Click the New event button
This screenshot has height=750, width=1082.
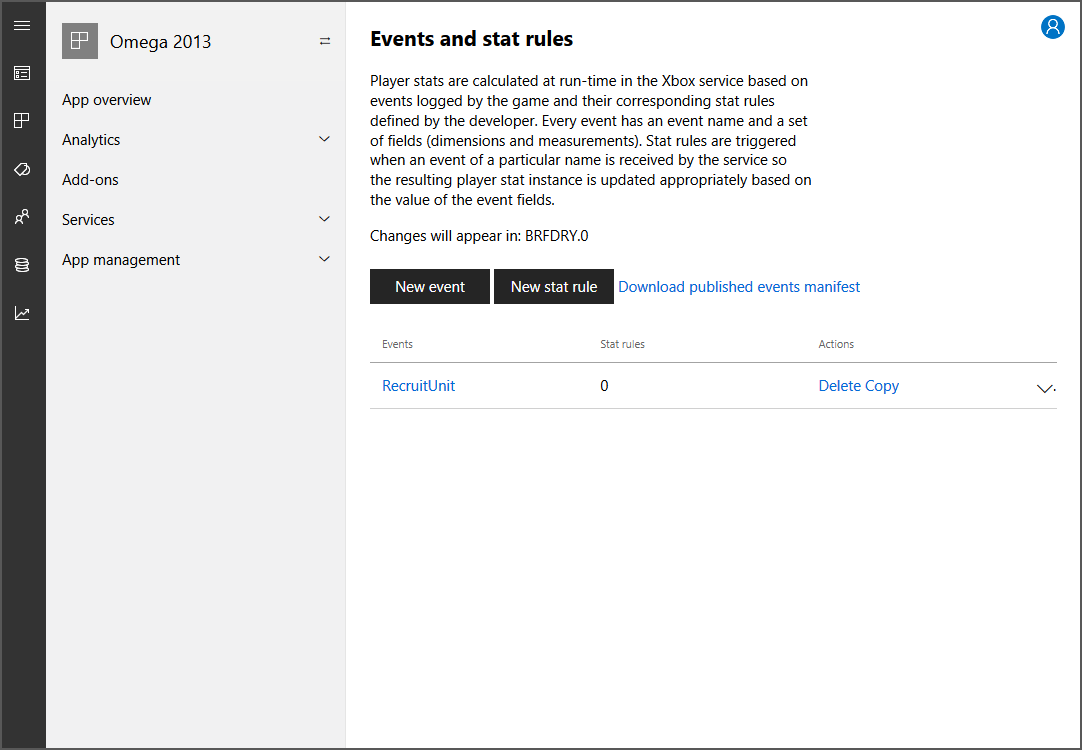(430, 286)
